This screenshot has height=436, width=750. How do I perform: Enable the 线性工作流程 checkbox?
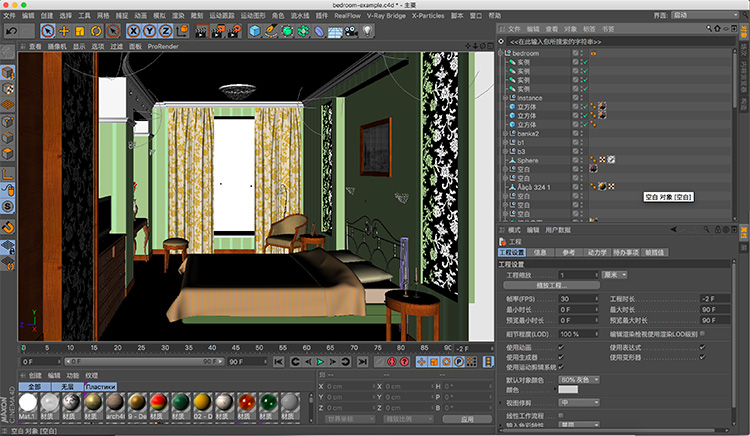[x=561, y=415]
